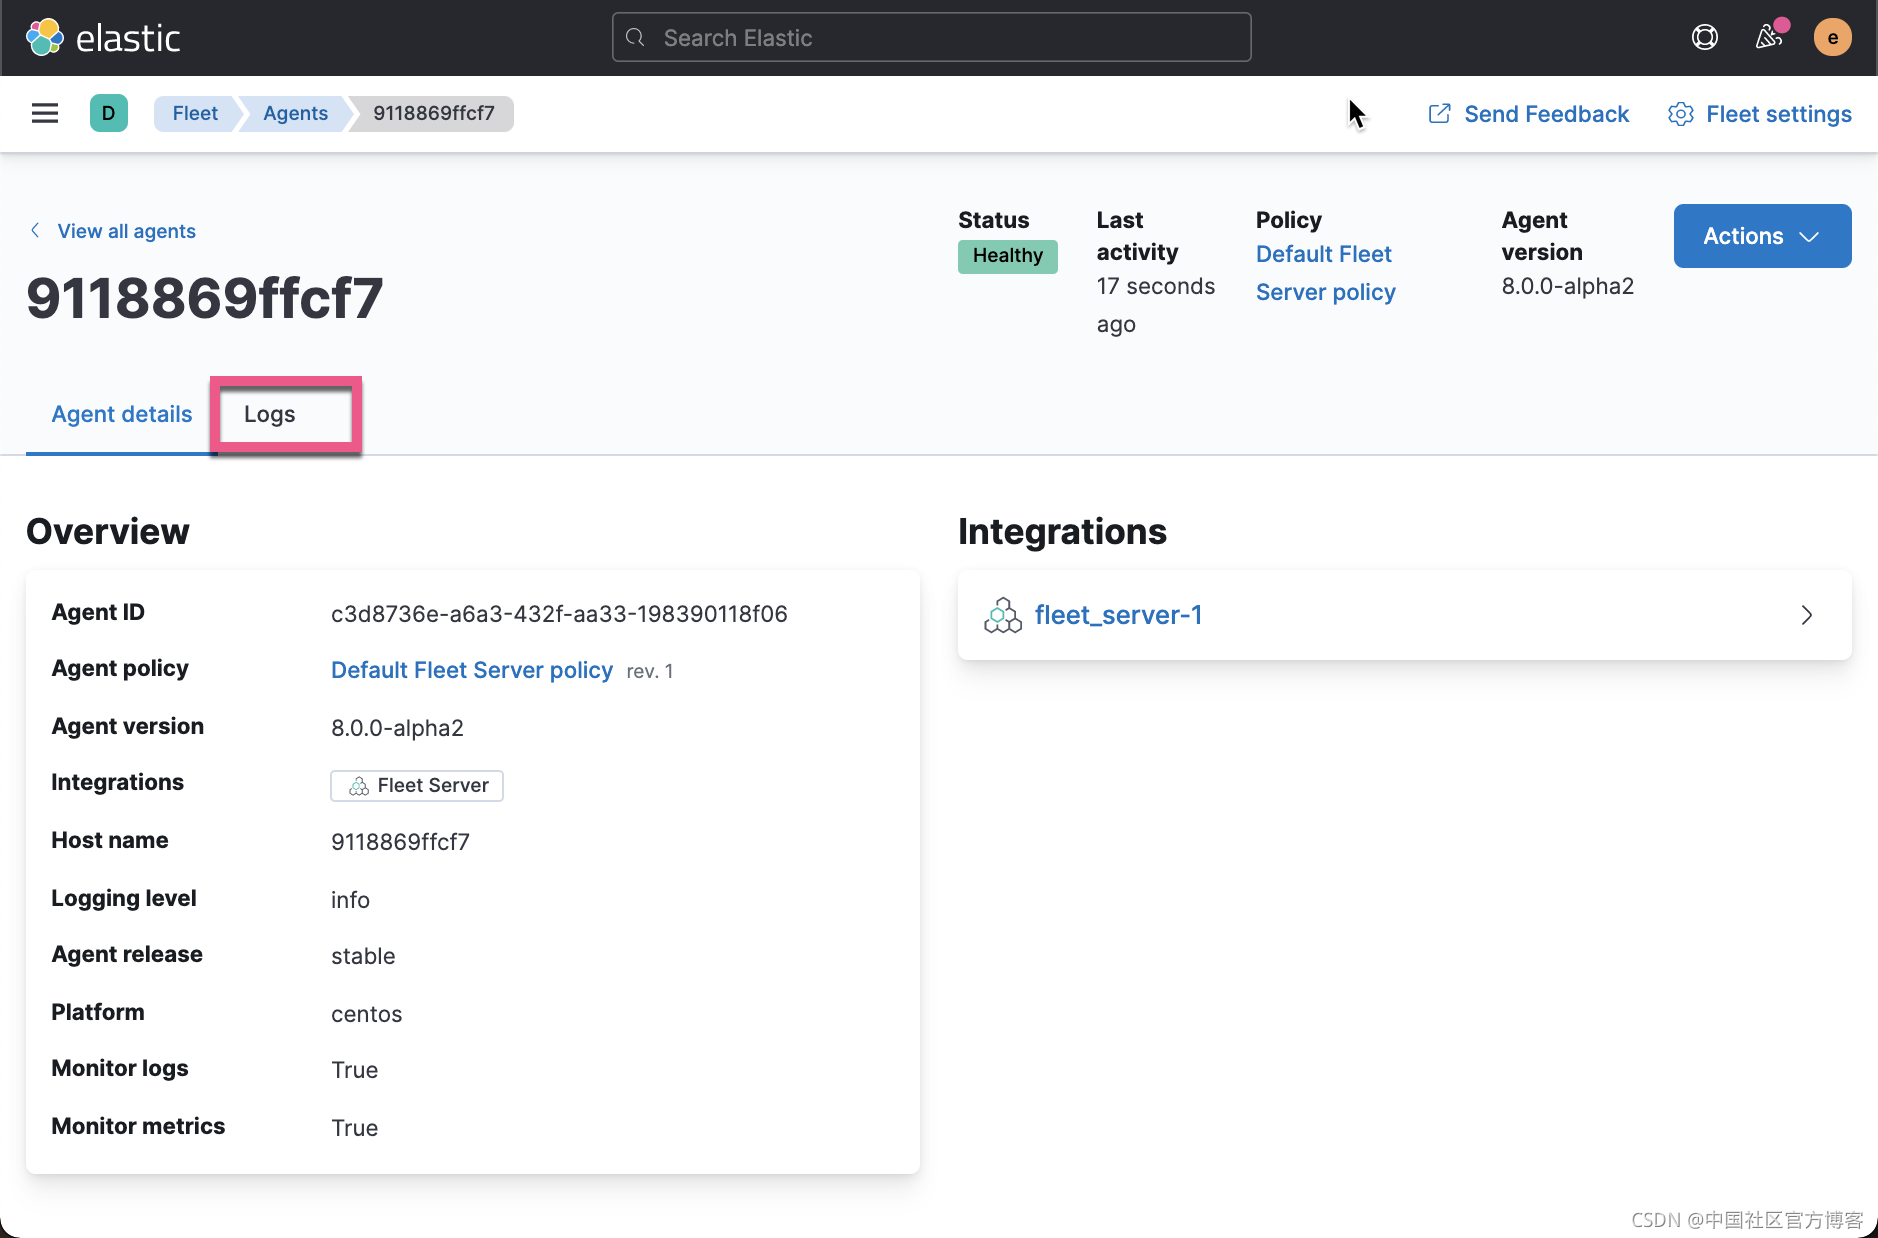Click the Monitor metrics True value

(354, 1128)
